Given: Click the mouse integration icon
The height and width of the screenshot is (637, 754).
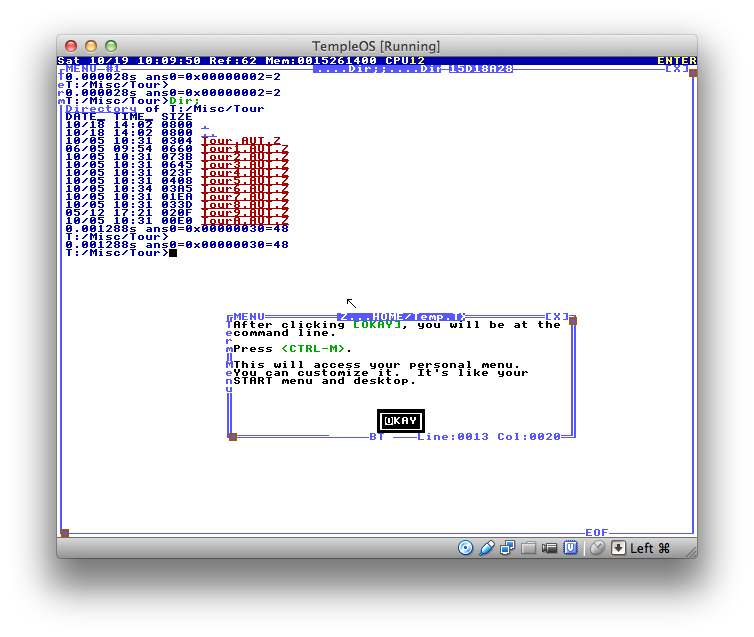Looking at the screenshot, I should [597, 548].
